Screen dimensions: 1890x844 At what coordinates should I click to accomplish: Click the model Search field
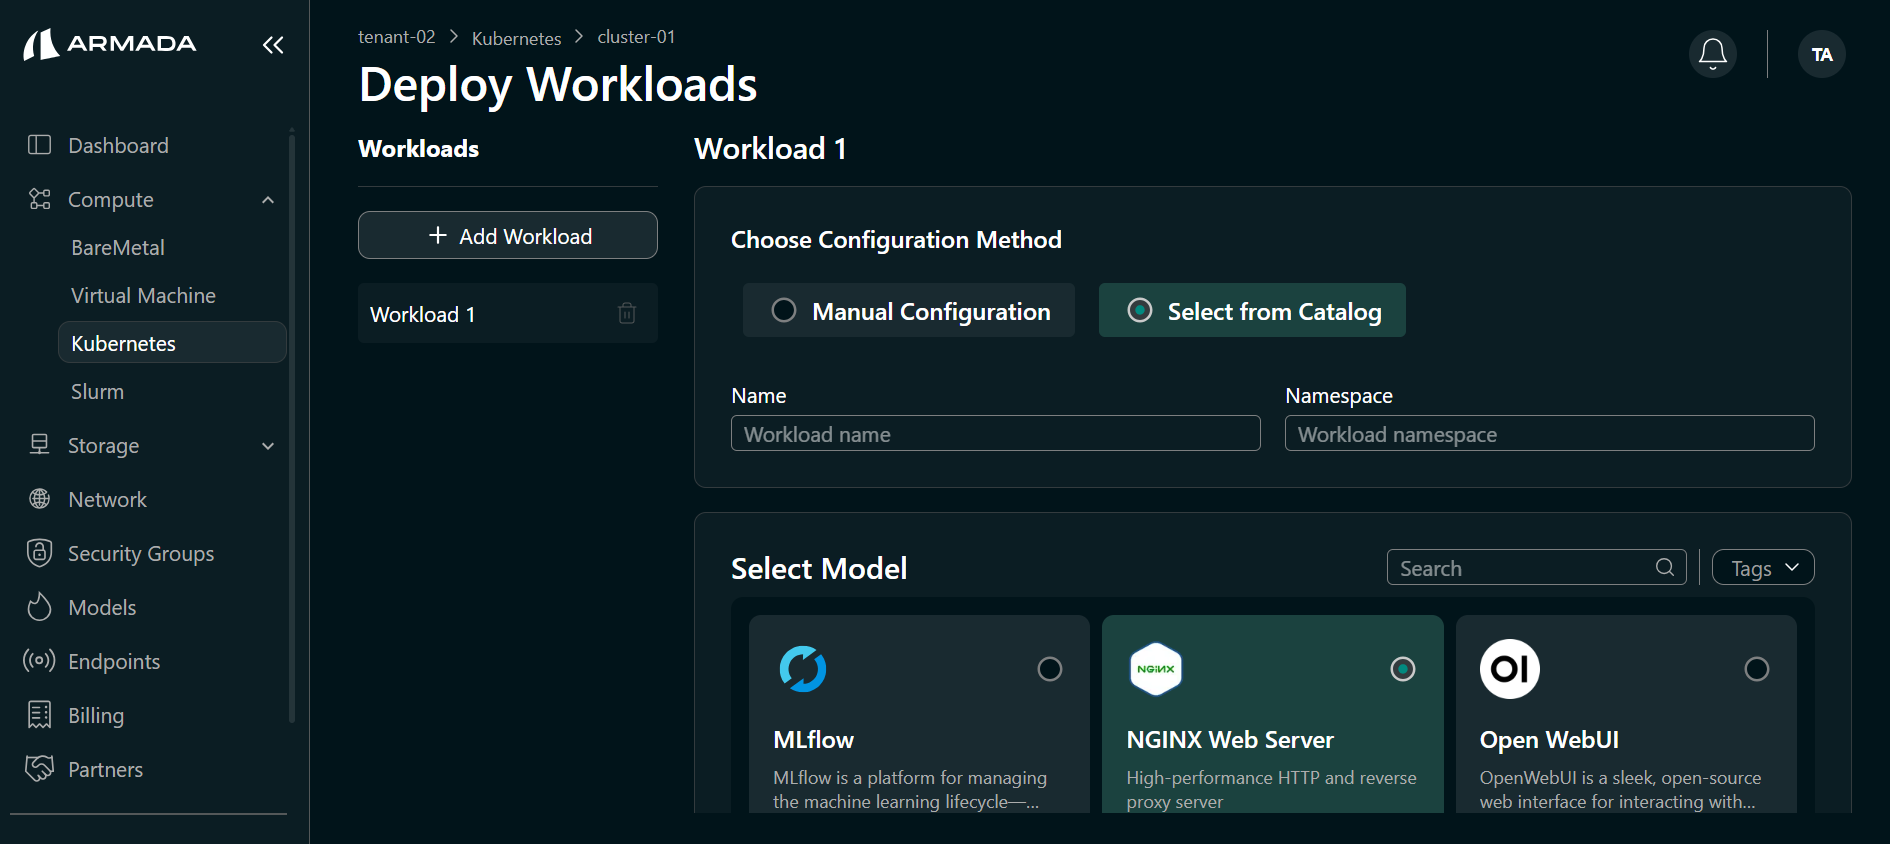(1537, 567)
